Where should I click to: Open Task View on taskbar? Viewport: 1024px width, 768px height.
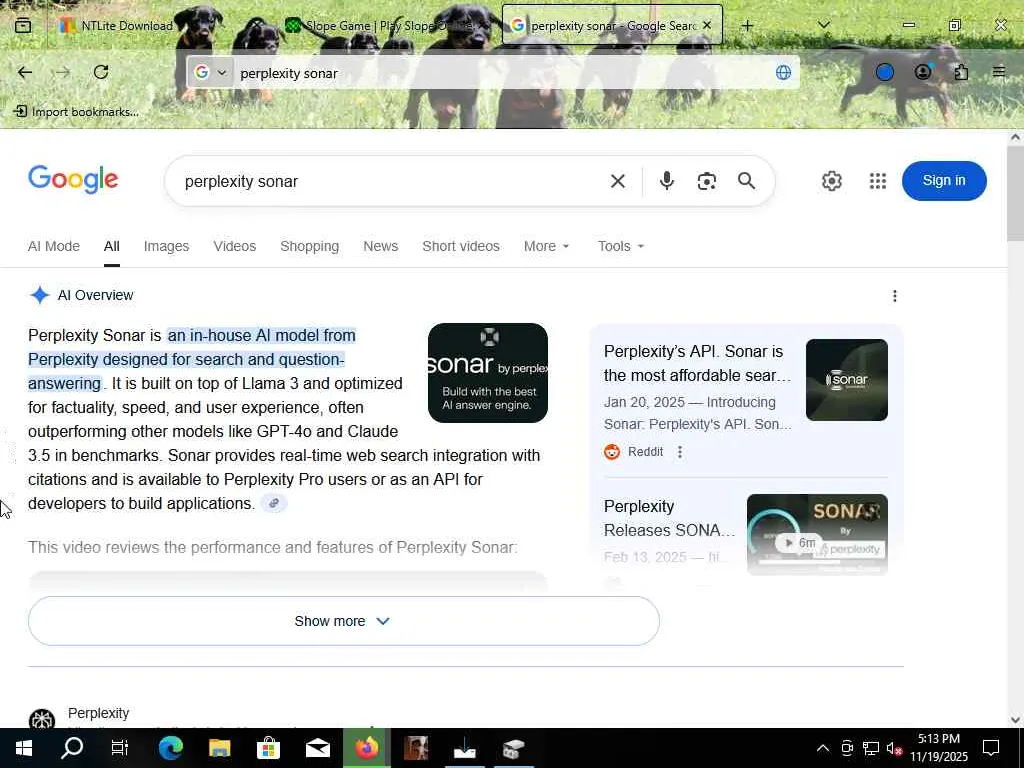point(120,748)
